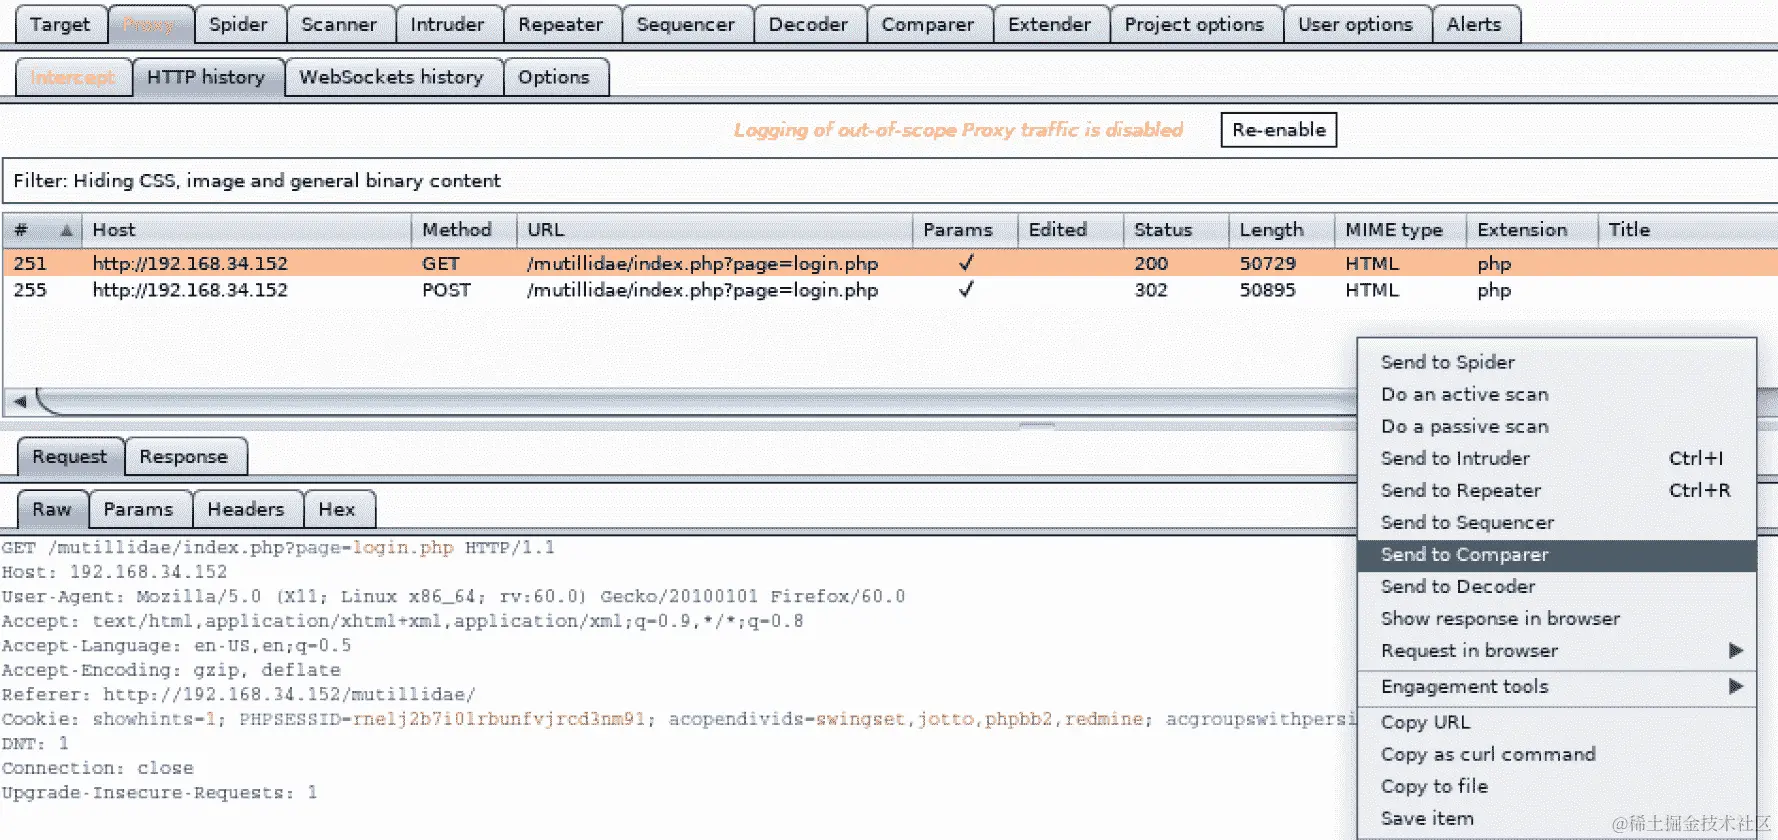This screenshot has height=840, width=1778.
Task: Select the Repeater tab
Action: click(560, 24)
